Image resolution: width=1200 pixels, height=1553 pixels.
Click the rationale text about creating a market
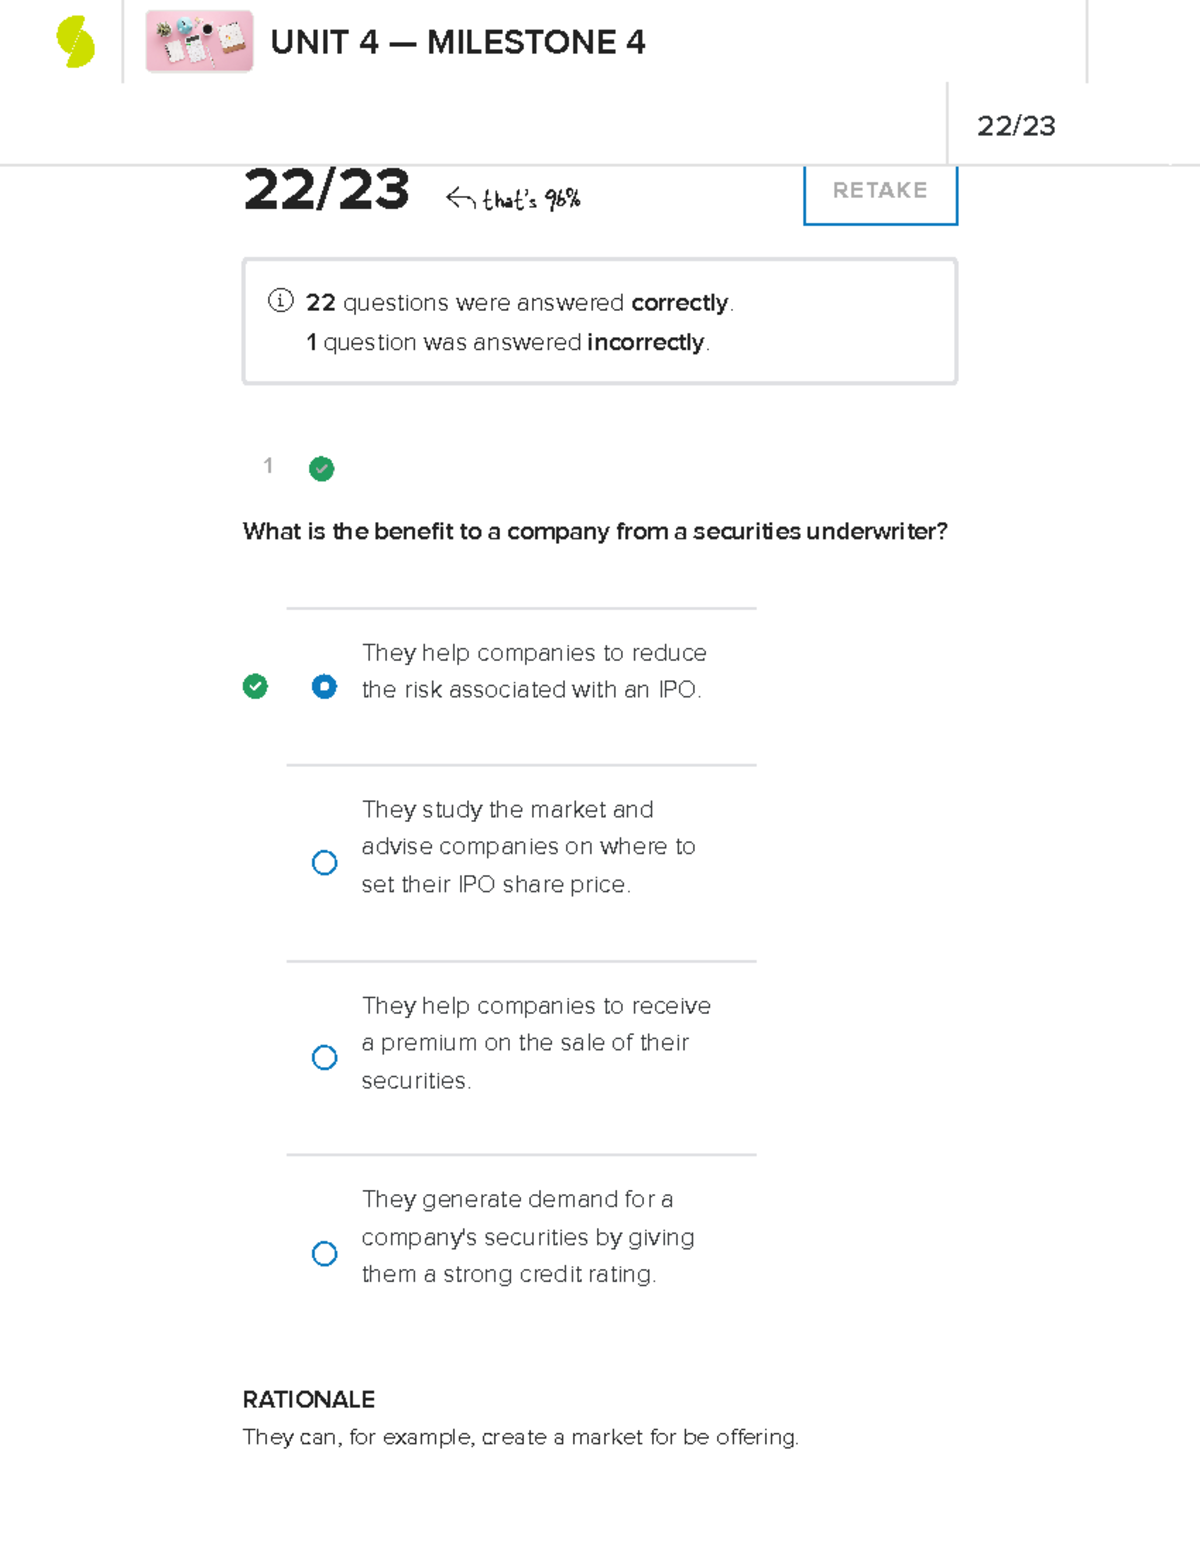pyautogui.click(x=521, y=1437)
